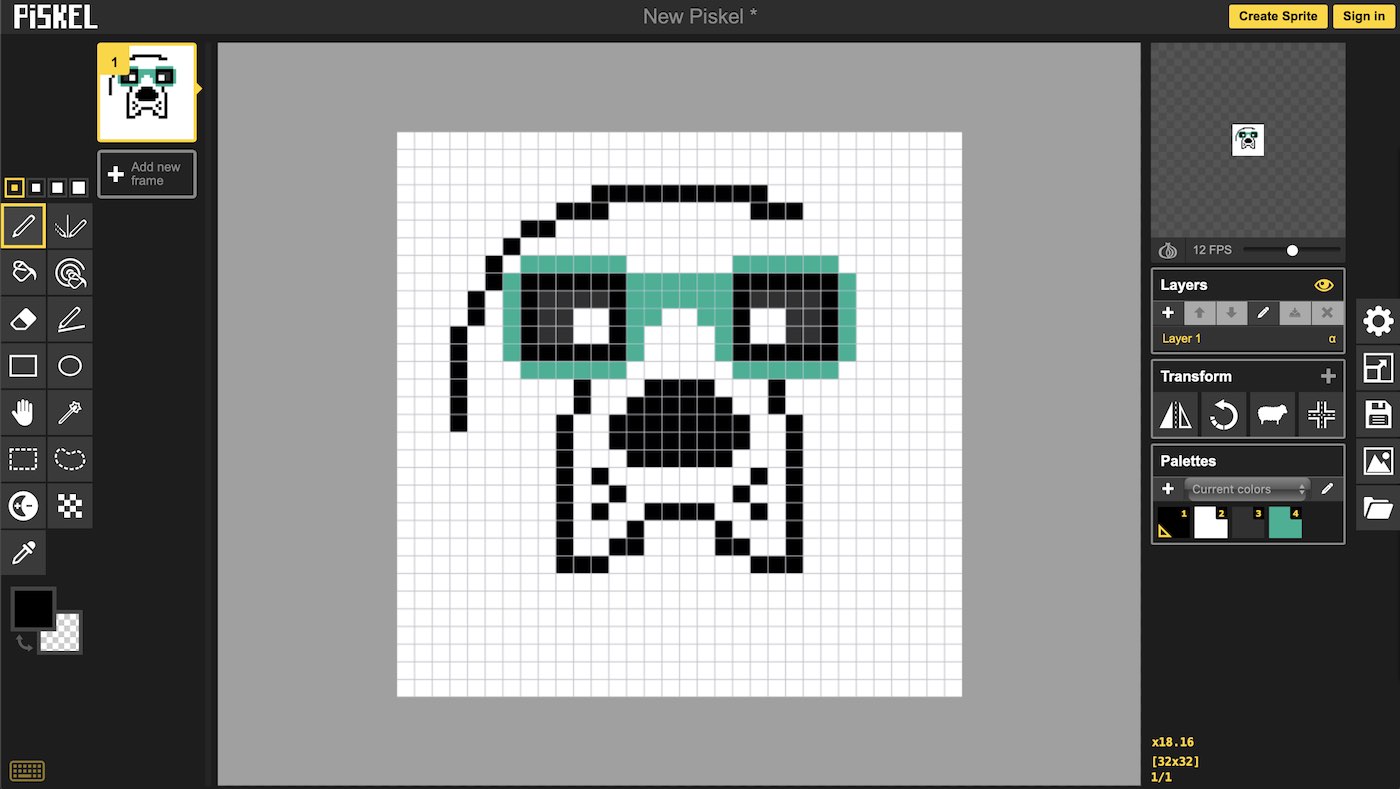Select the Paint all same-color pixels tool
Screen dimensions: 1400x789
pos(70,272)
